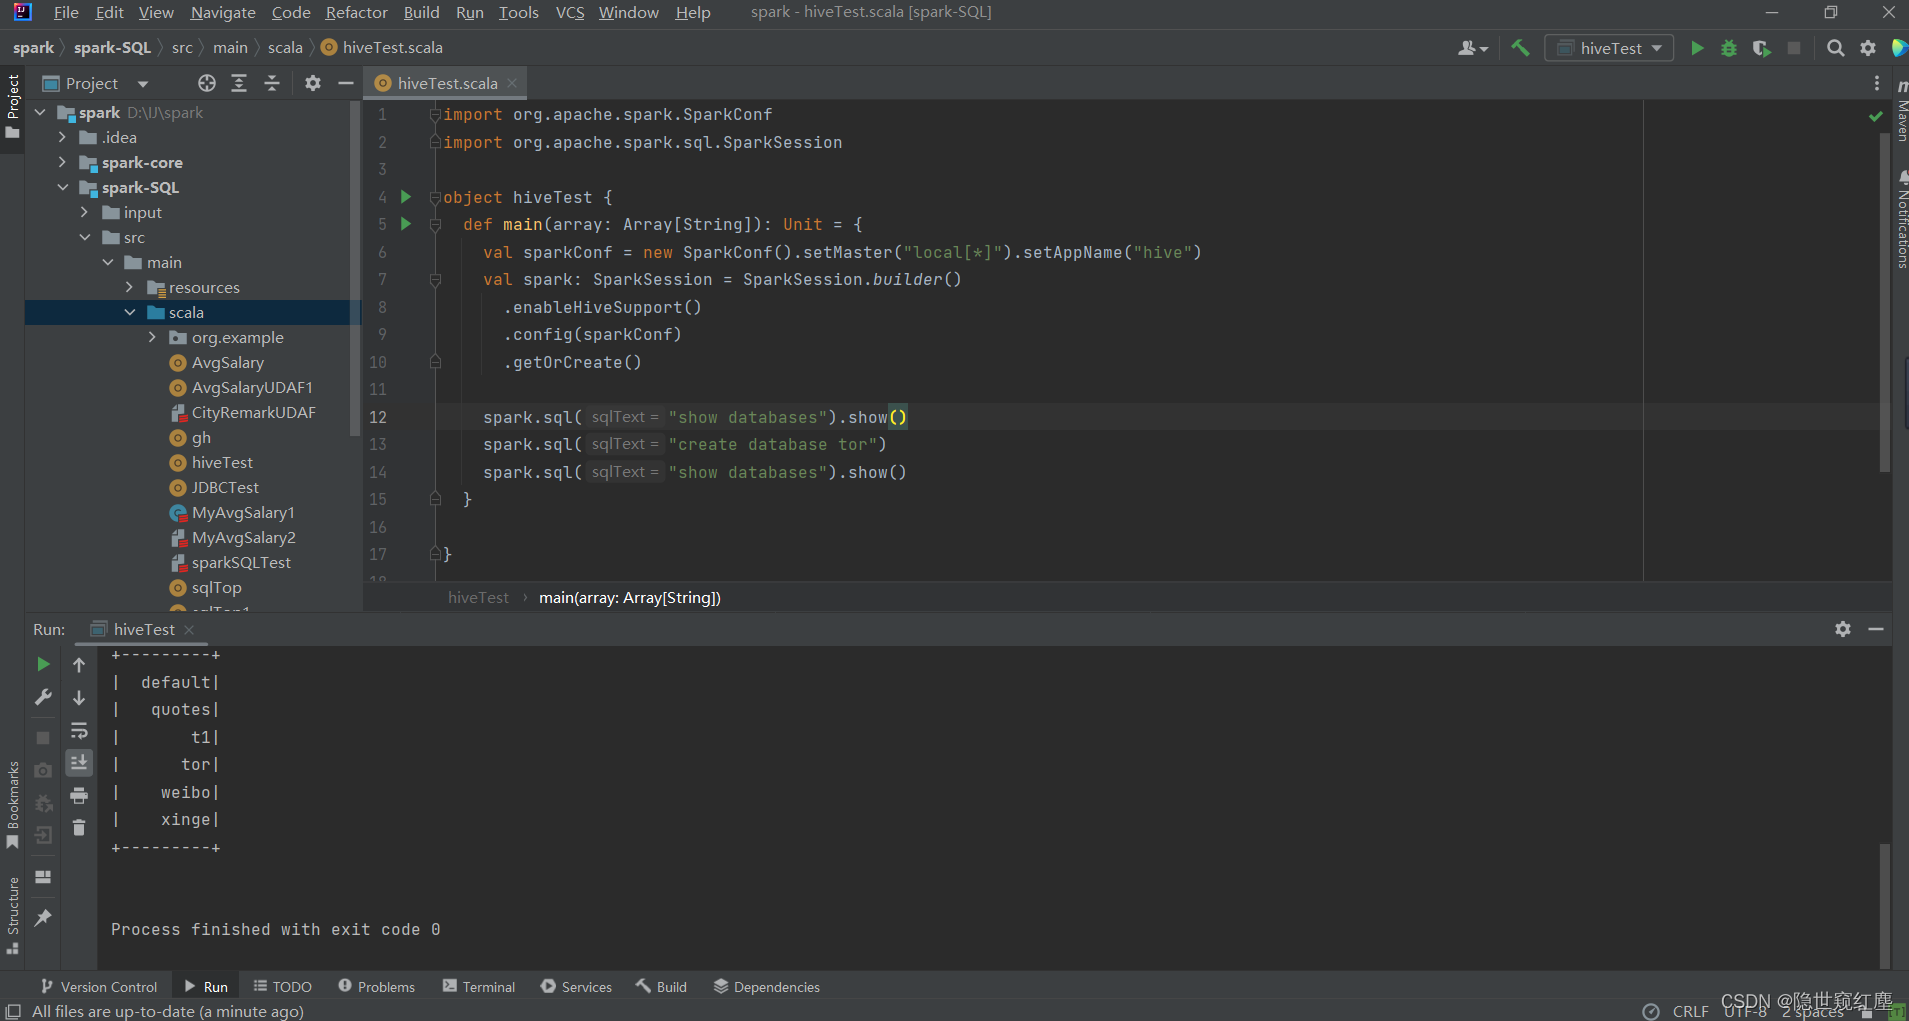Click Run with Coverage icon in toolbar

[x=1761, y=48]
